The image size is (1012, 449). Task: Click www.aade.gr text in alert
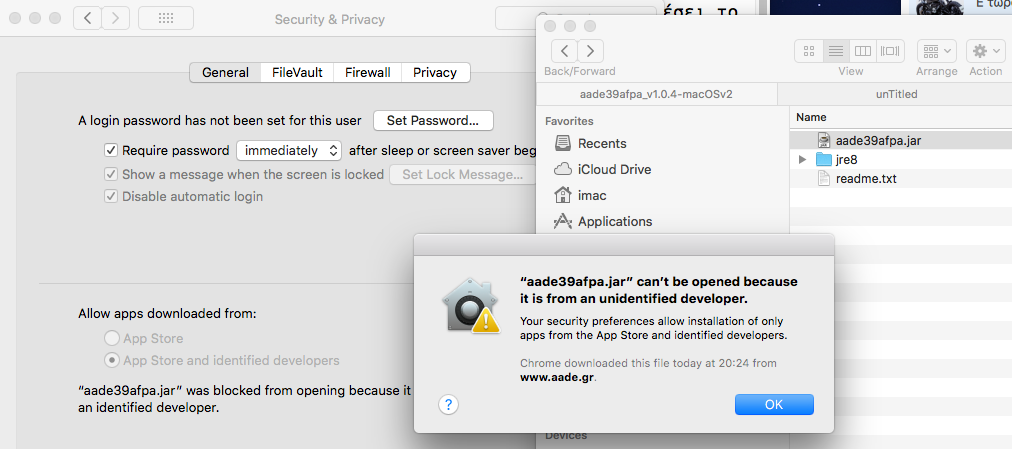point(557,378)
